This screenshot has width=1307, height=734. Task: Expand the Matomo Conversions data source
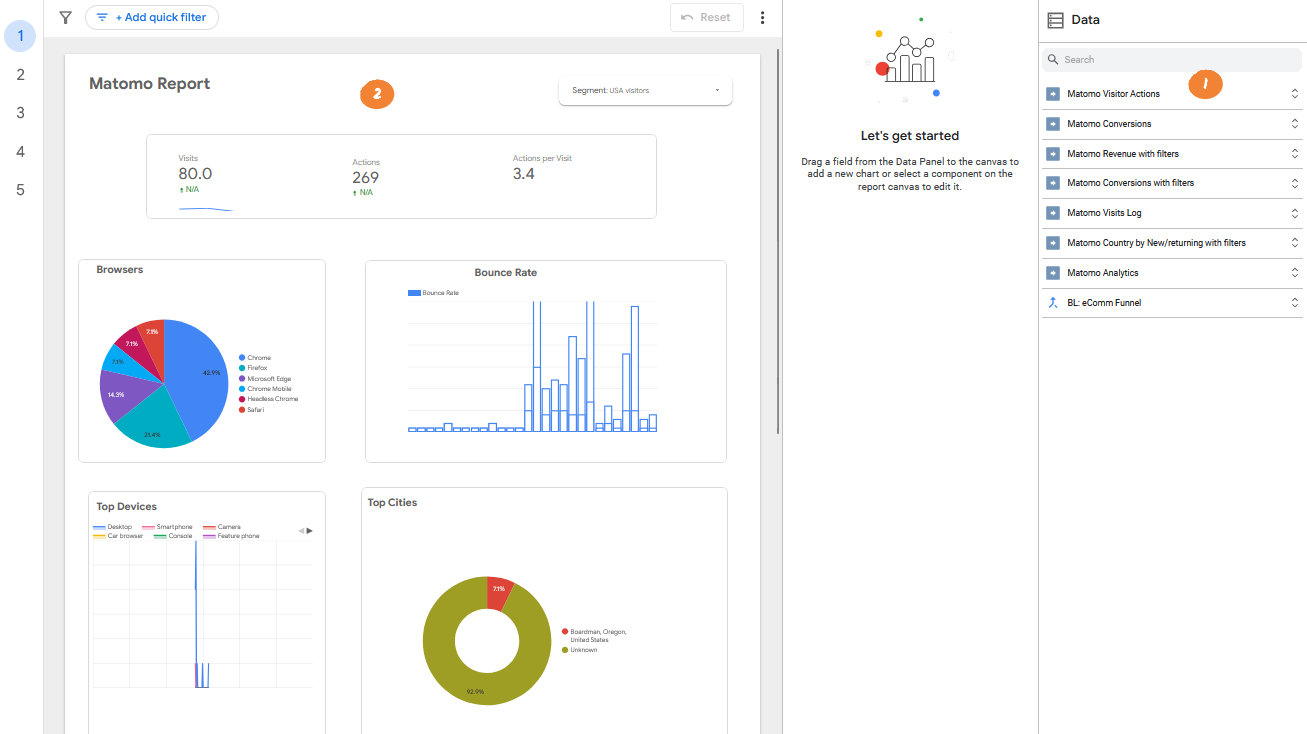click(1294, 124)
